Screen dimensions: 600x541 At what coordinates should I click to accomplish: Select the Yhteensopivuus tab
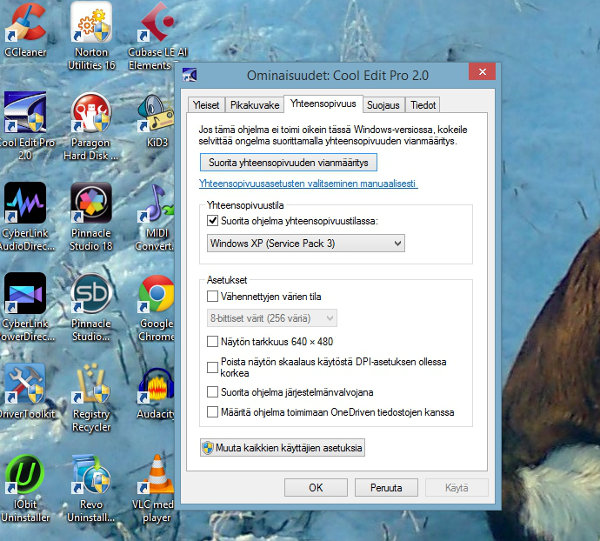tap(323, 104)
